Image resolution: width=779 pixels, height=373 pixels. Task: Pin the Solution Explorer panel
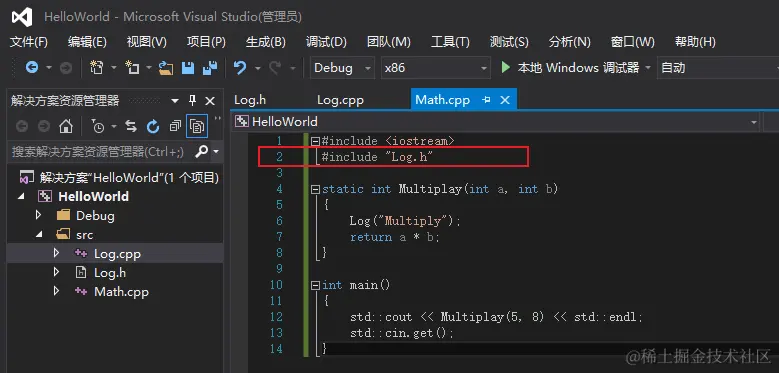pos(193,101)
